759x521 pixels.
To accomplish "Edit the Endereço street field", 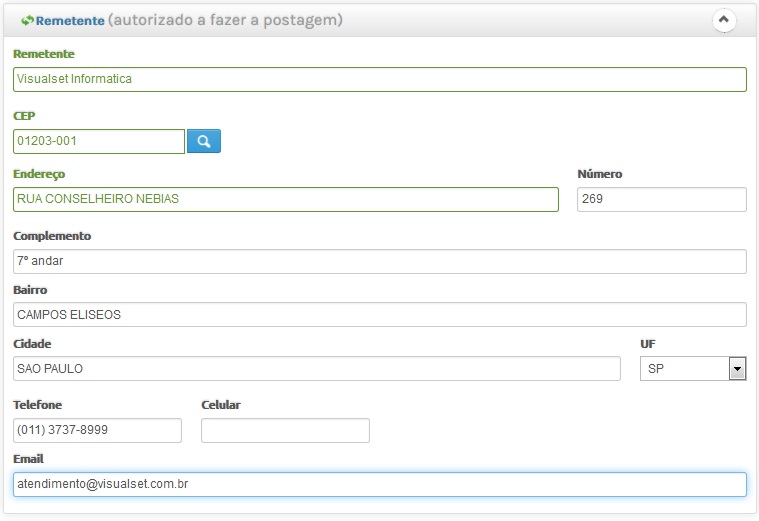I will coord(286,199).
